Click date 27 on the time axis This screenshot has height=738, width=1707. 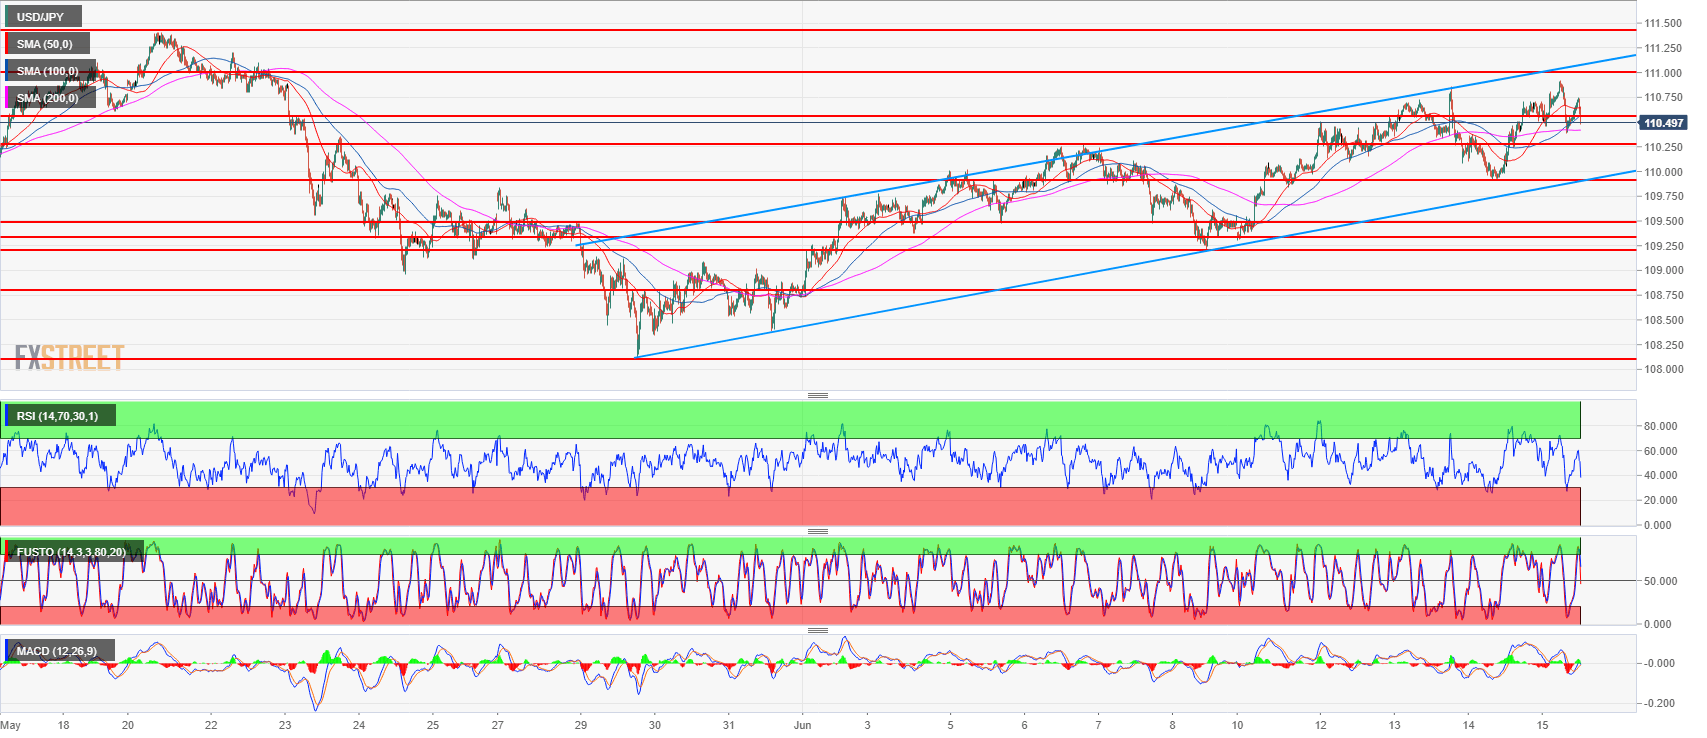(497, 725)
